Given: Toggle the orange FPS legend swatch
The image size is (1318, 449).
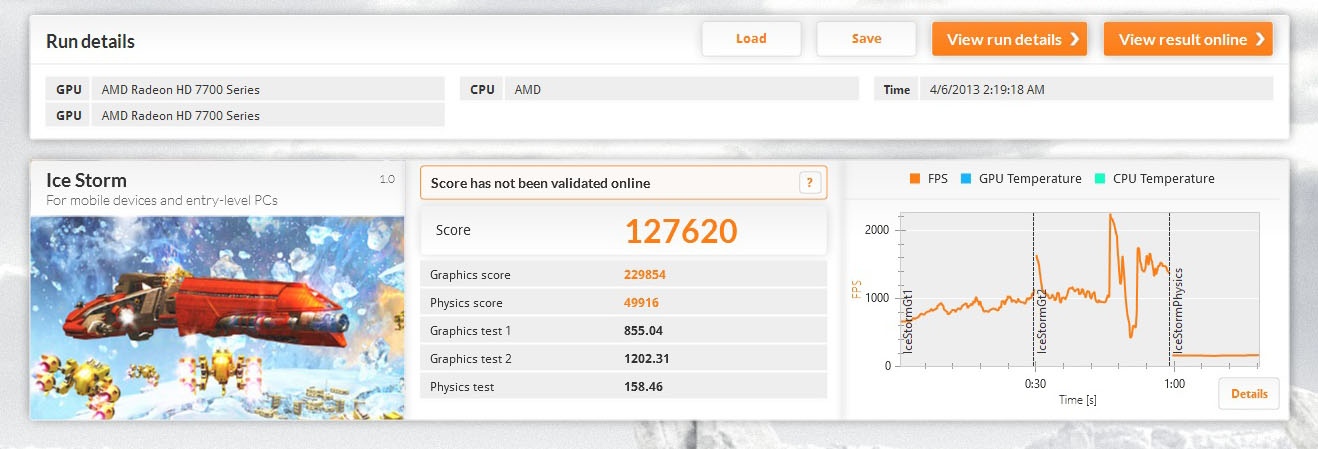Looking at the screenshot, I should 915,179.
